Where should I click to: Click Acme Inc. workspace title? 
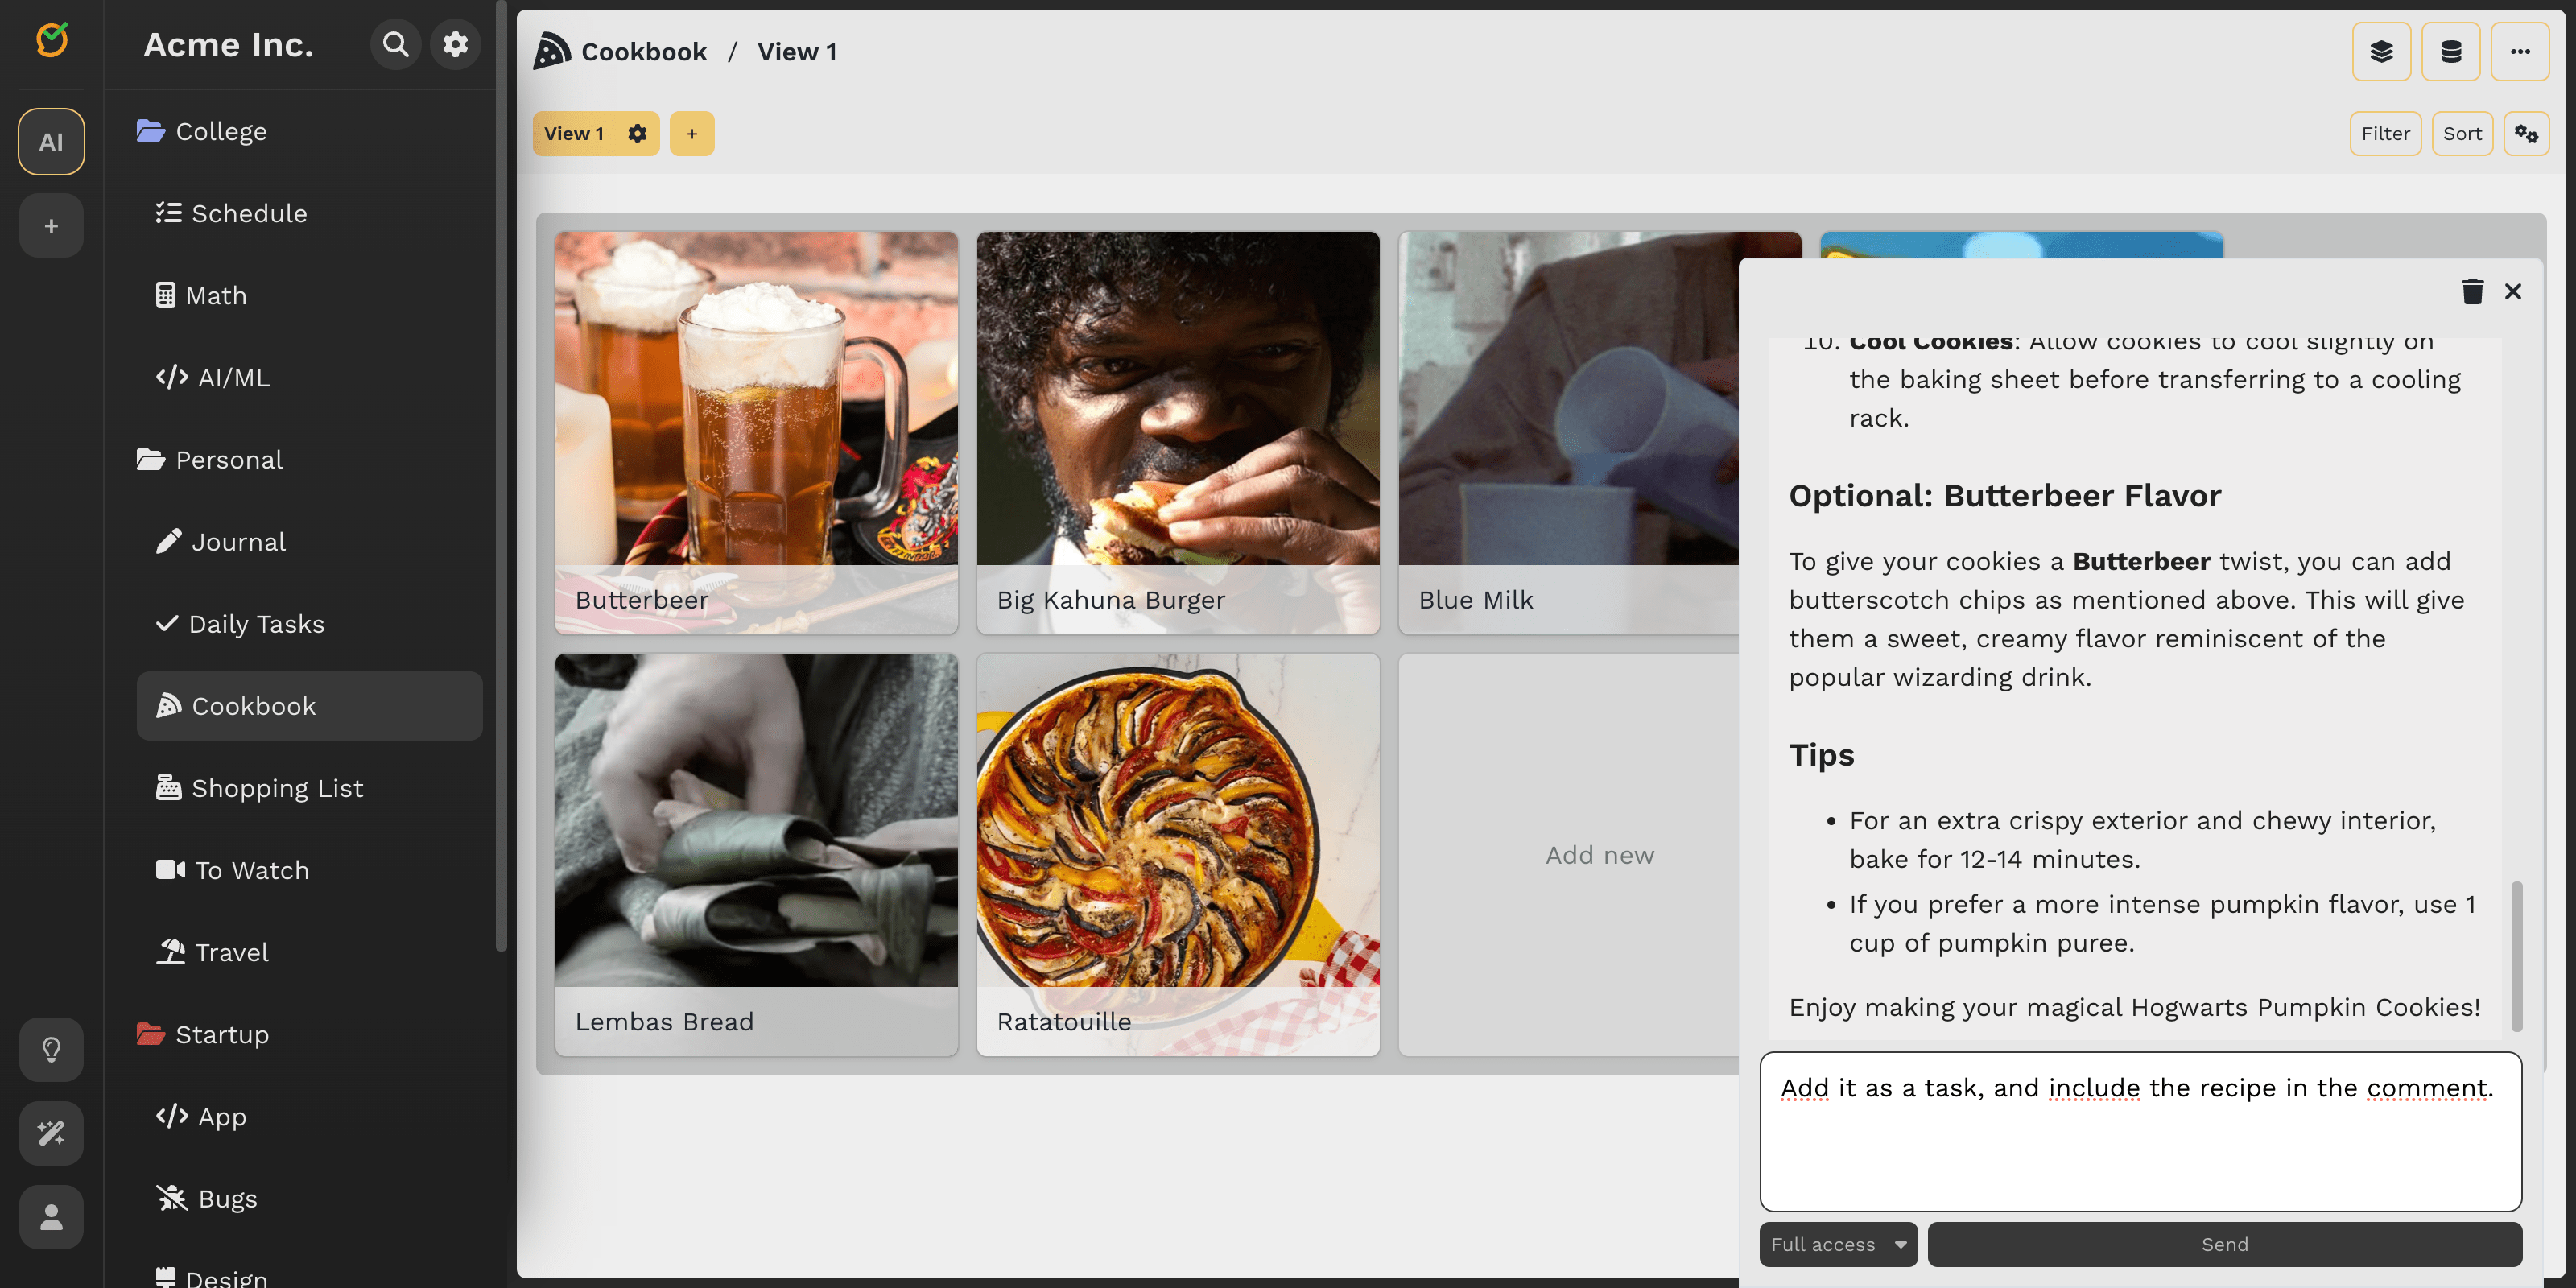[228, 44]
